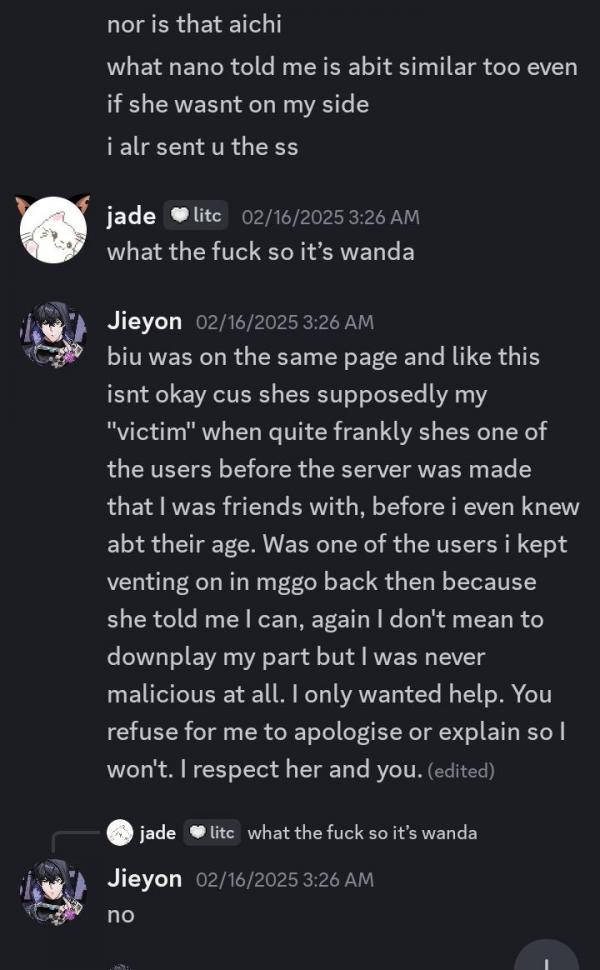Image resolution: width=600 pixels, height=970 pixels.
Task: Tap the heart icon in jade's litc tag
Action: (179, 215)
